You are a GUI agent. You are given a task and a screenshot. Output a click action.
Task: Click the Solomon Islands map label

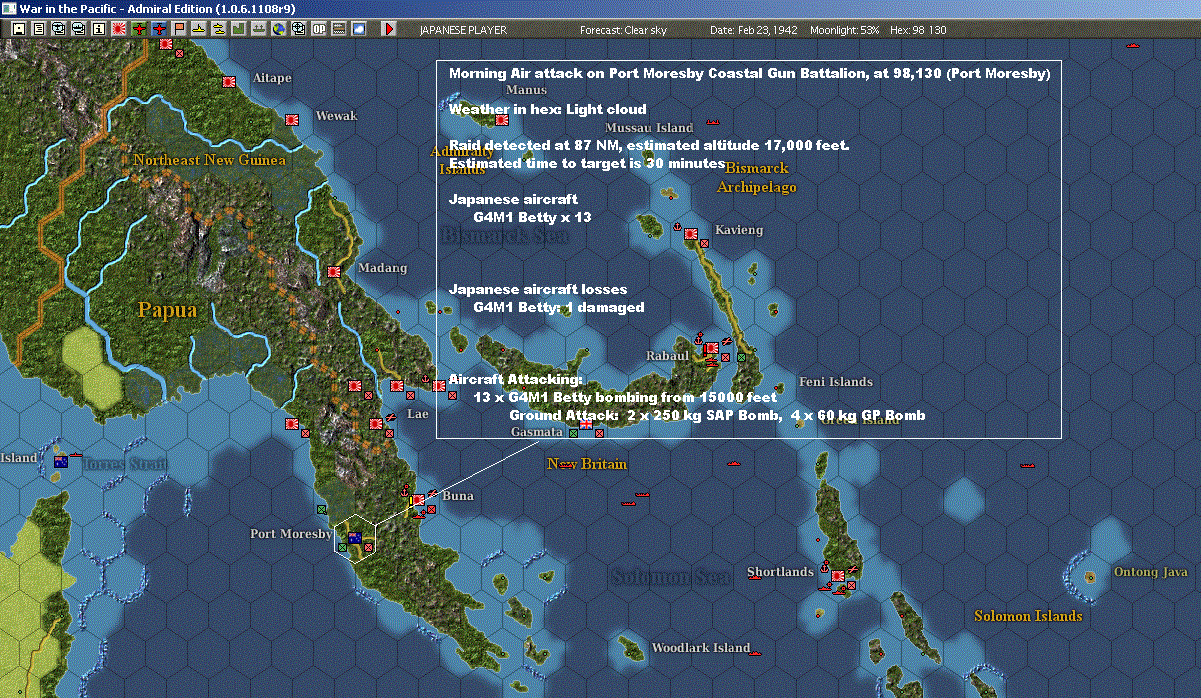click(1028, 616)
